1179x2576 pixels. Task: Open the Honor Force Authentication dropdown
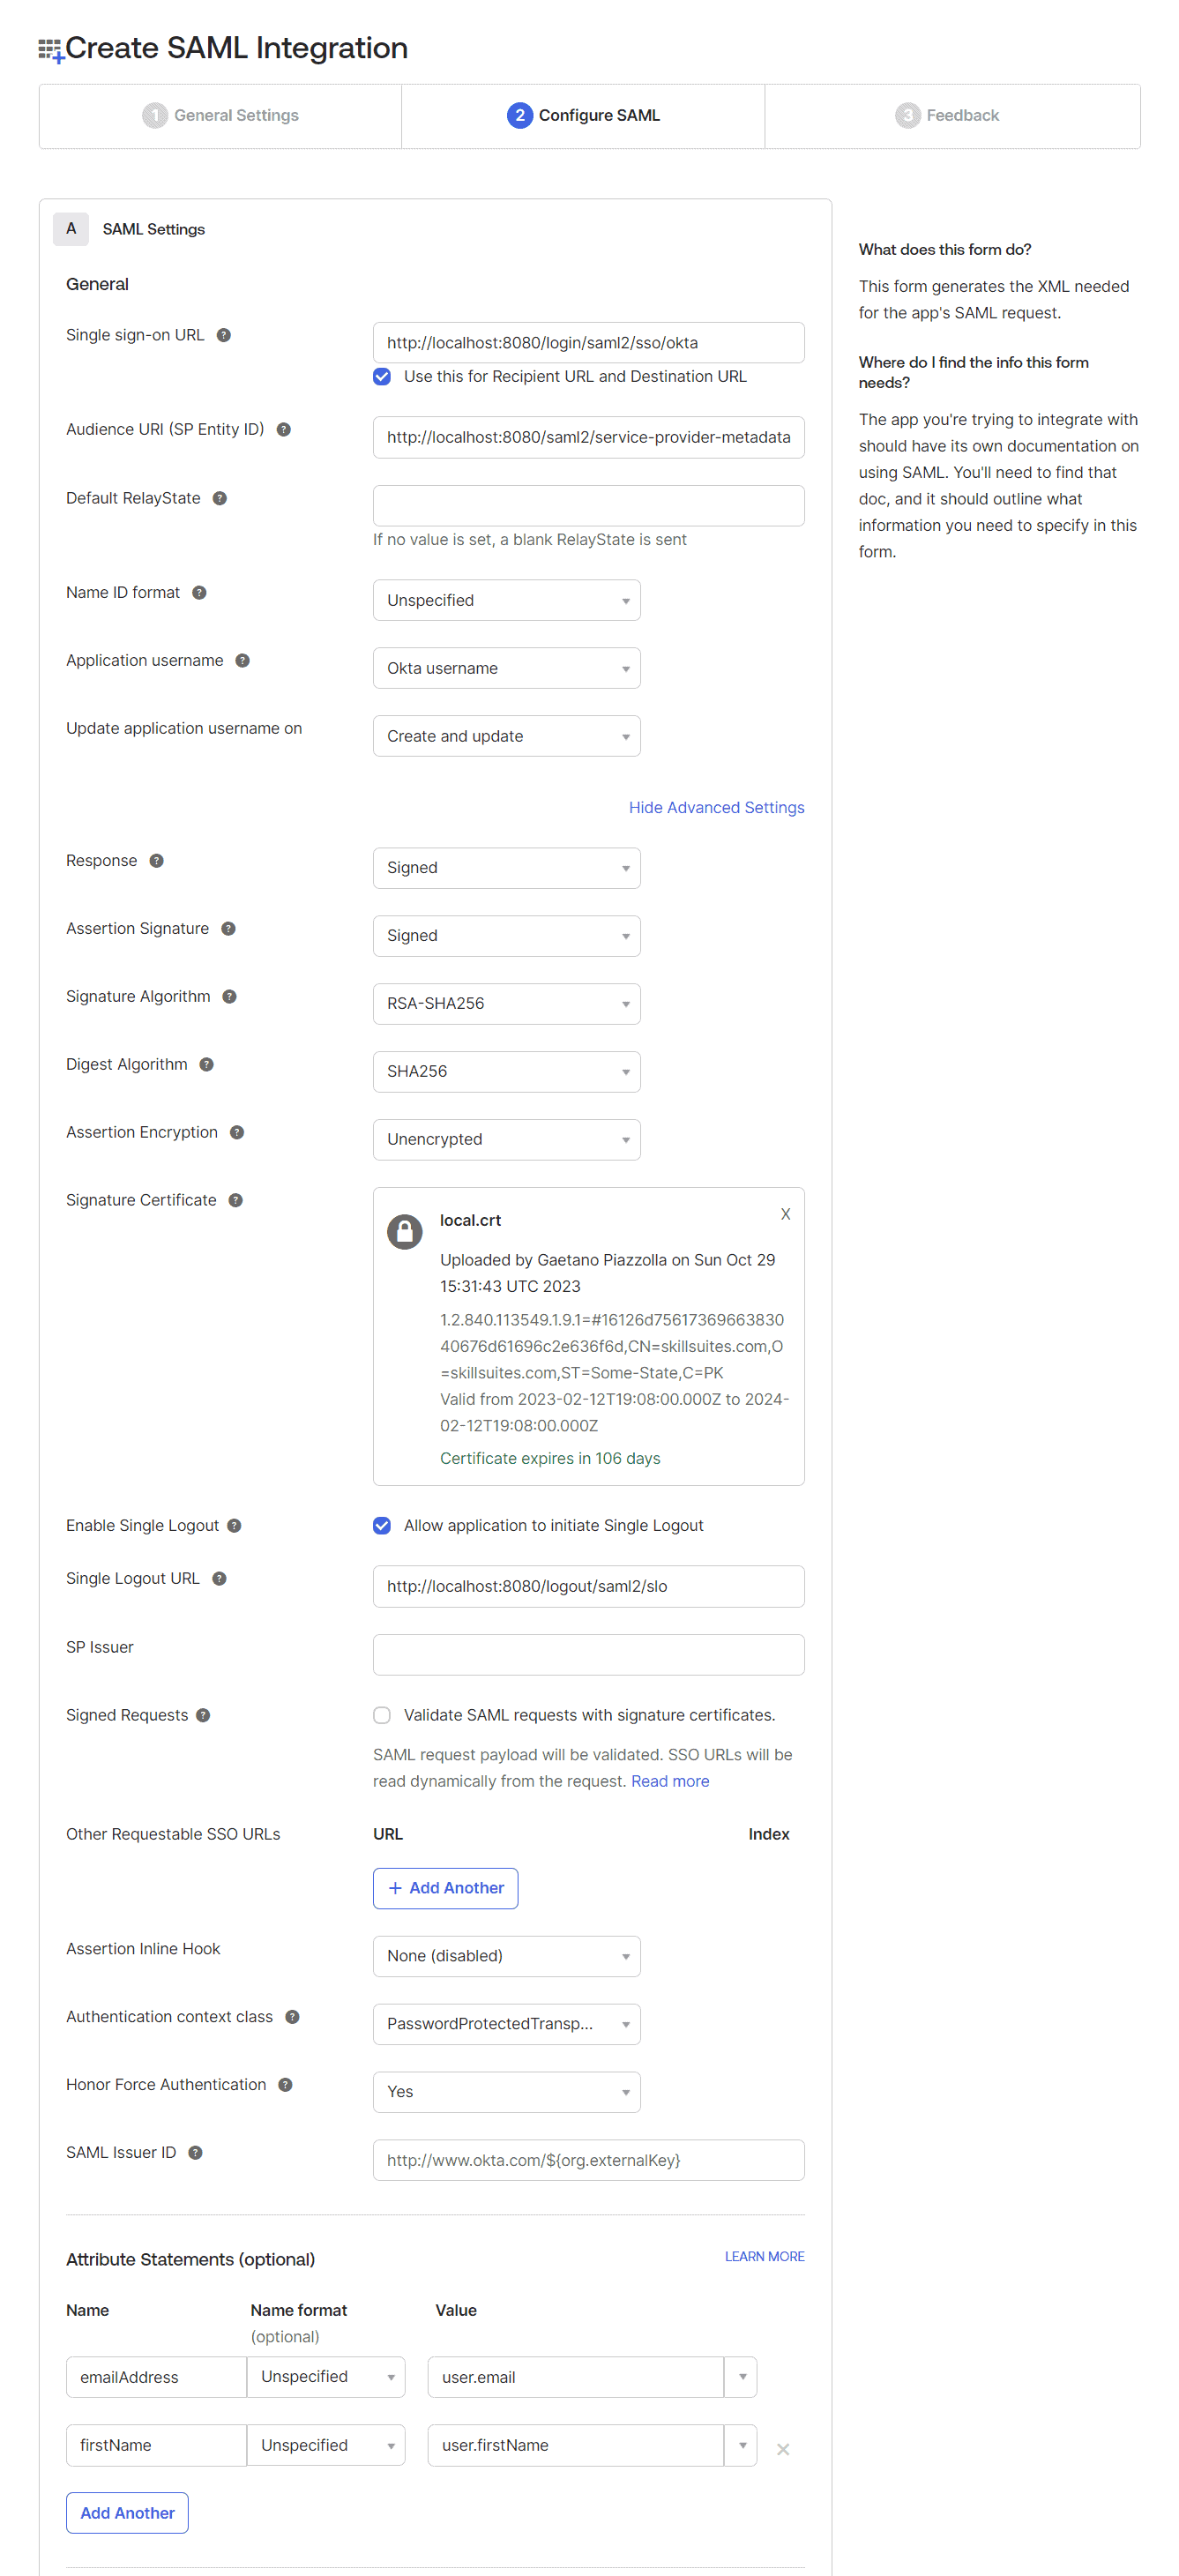coord(506,2092)
